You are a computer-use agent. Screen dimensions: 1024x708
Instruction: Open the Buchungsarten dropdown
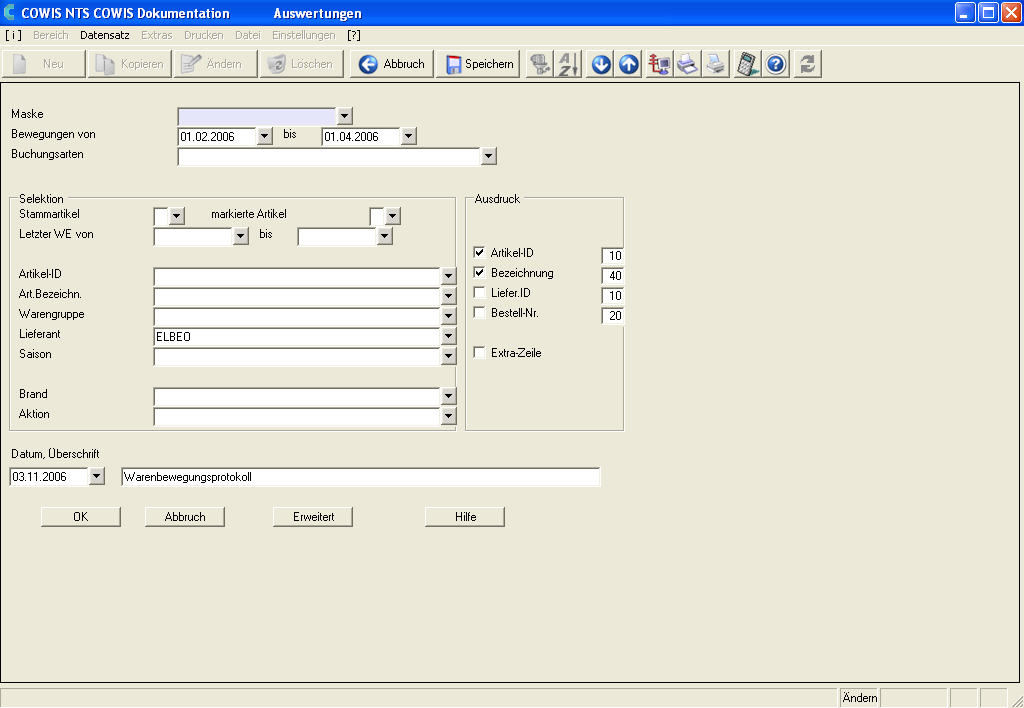point(489,156)
